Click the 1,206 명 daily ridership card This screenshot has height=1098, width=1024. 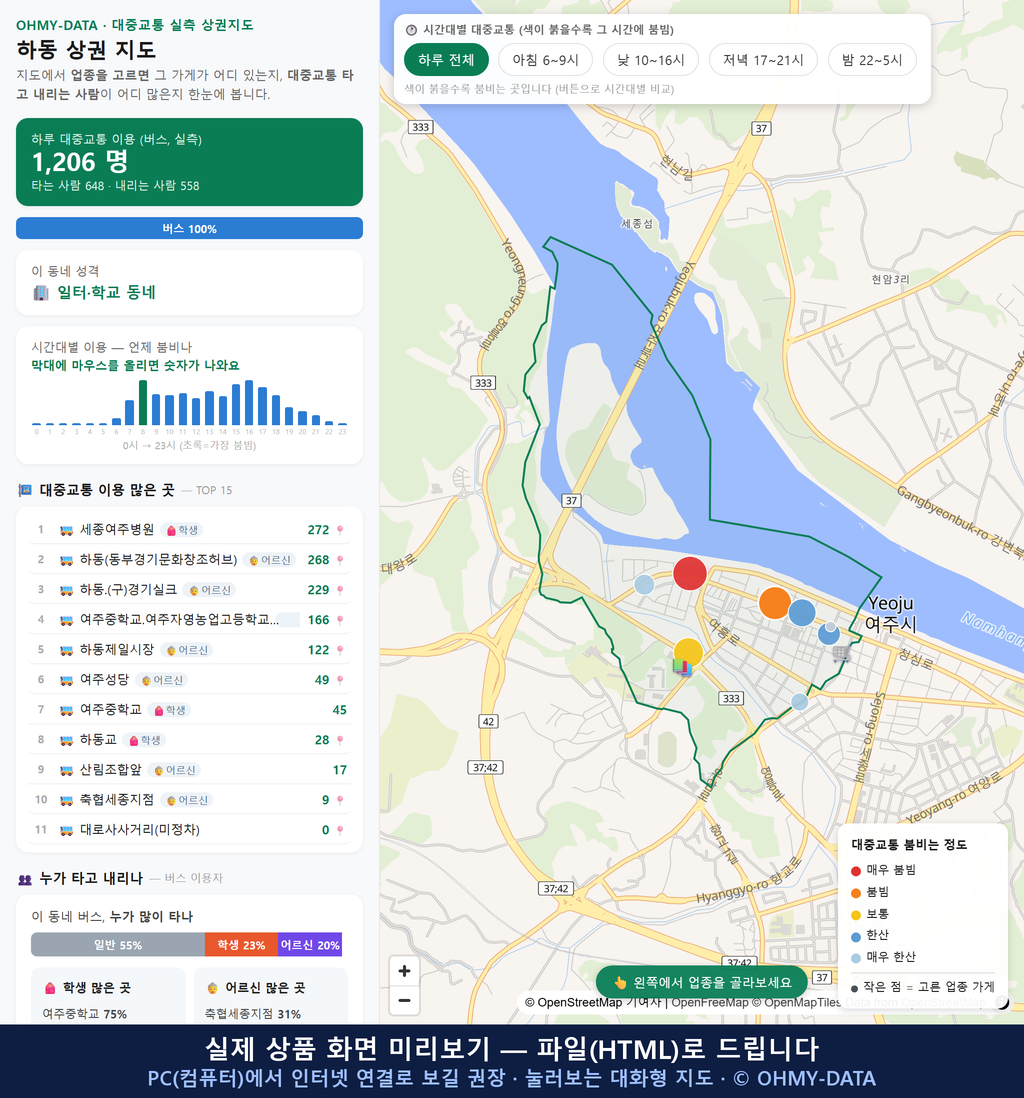(189, 162)
